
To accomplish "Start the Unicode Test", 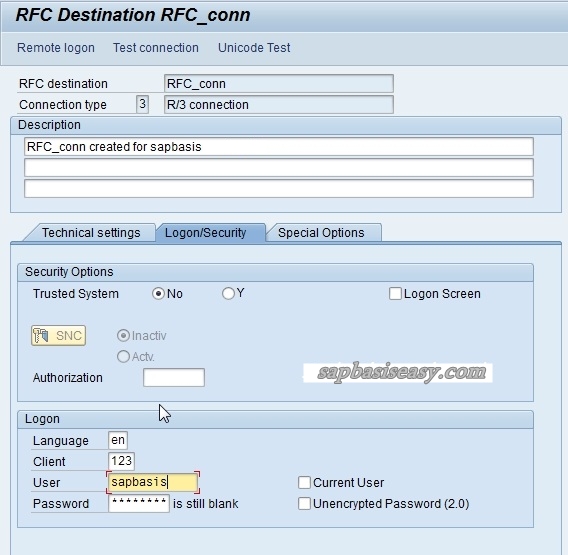I will (254, 48).
